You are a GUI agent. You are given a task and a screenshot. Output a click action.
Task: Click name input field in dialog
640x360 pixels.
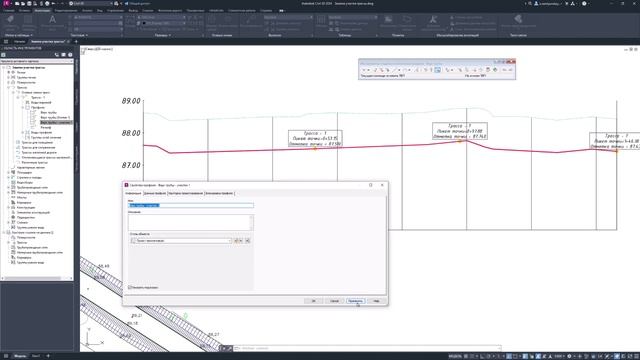[x=191, y=205]
